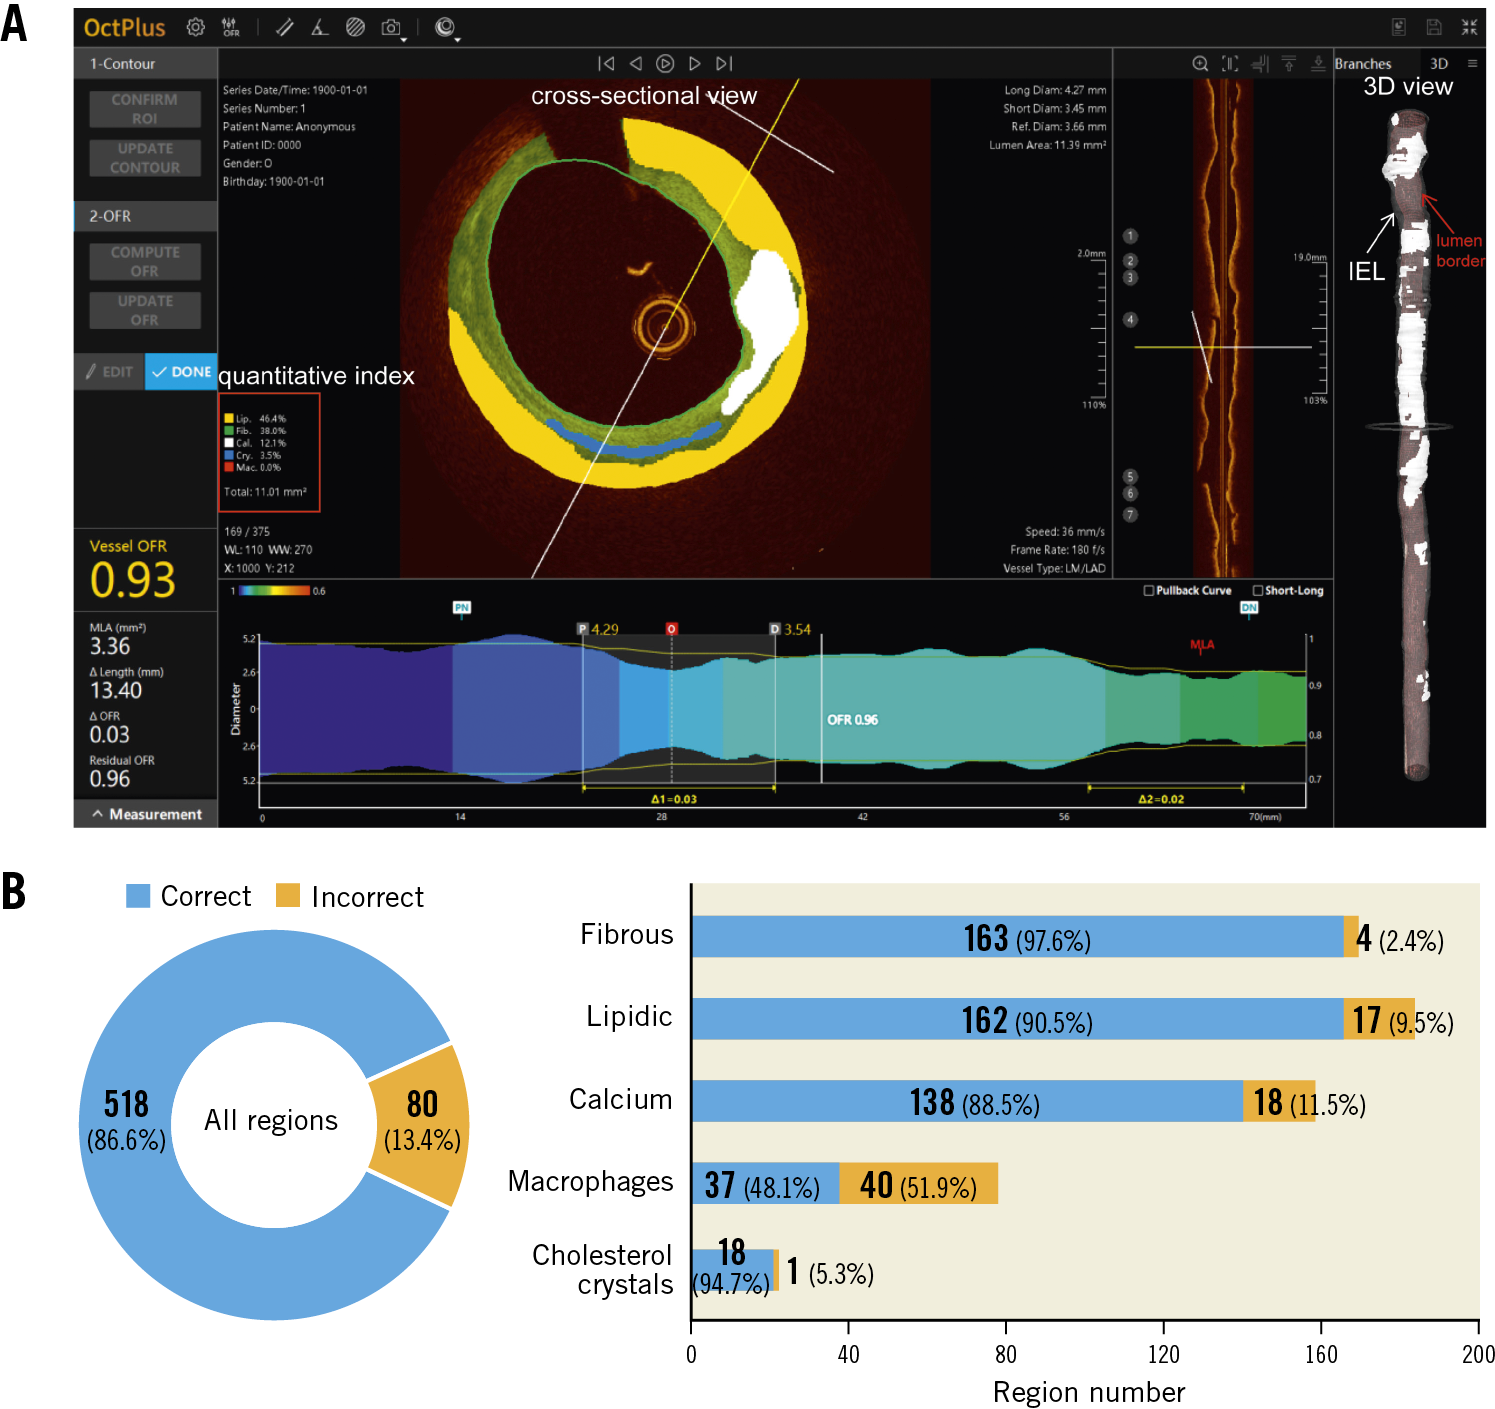The height and width of the screenshot is (1409, 1495).
Task: Click the play button for frame playback
Action: (x=665, y=64)
